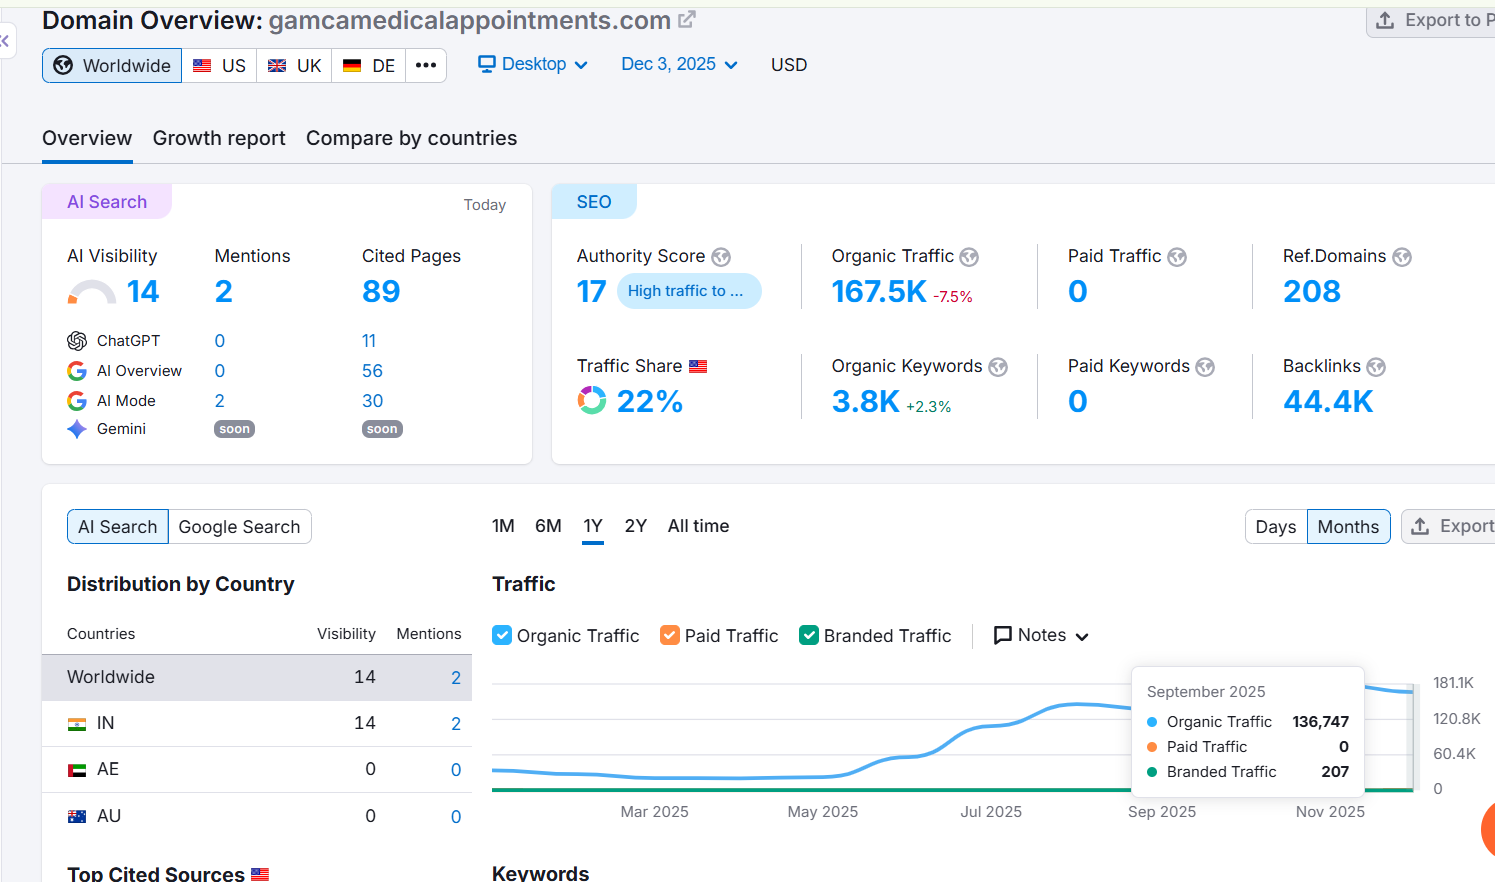Open the Notes dropdown
Viewport: 1495px width, 882px height.
pyautogui.click(x=1041, y=635)
